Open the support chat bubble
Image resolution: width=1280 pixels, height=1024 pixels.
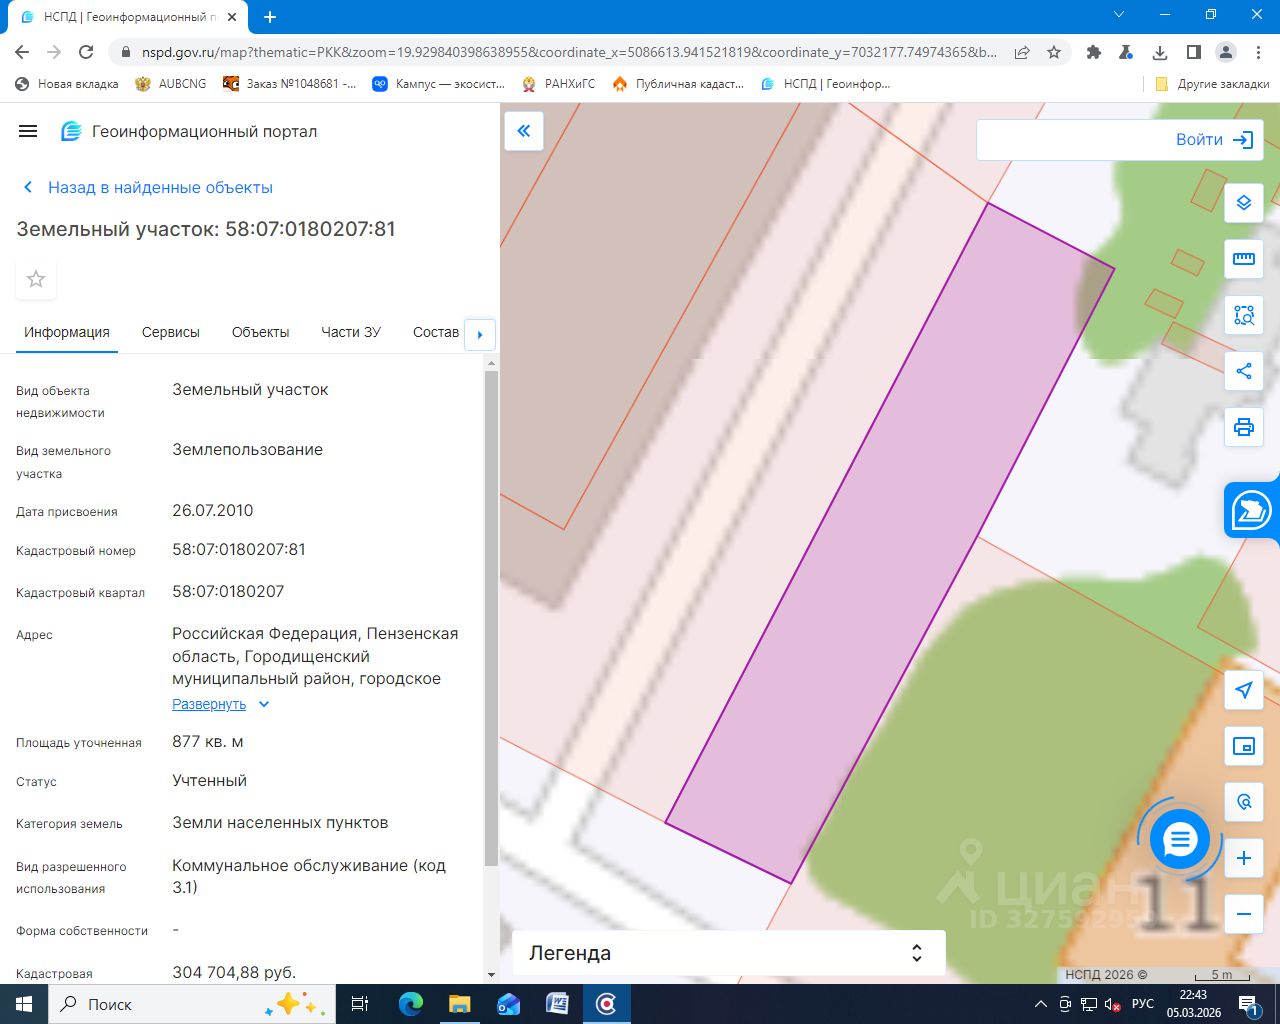(x=1180, y=839)
